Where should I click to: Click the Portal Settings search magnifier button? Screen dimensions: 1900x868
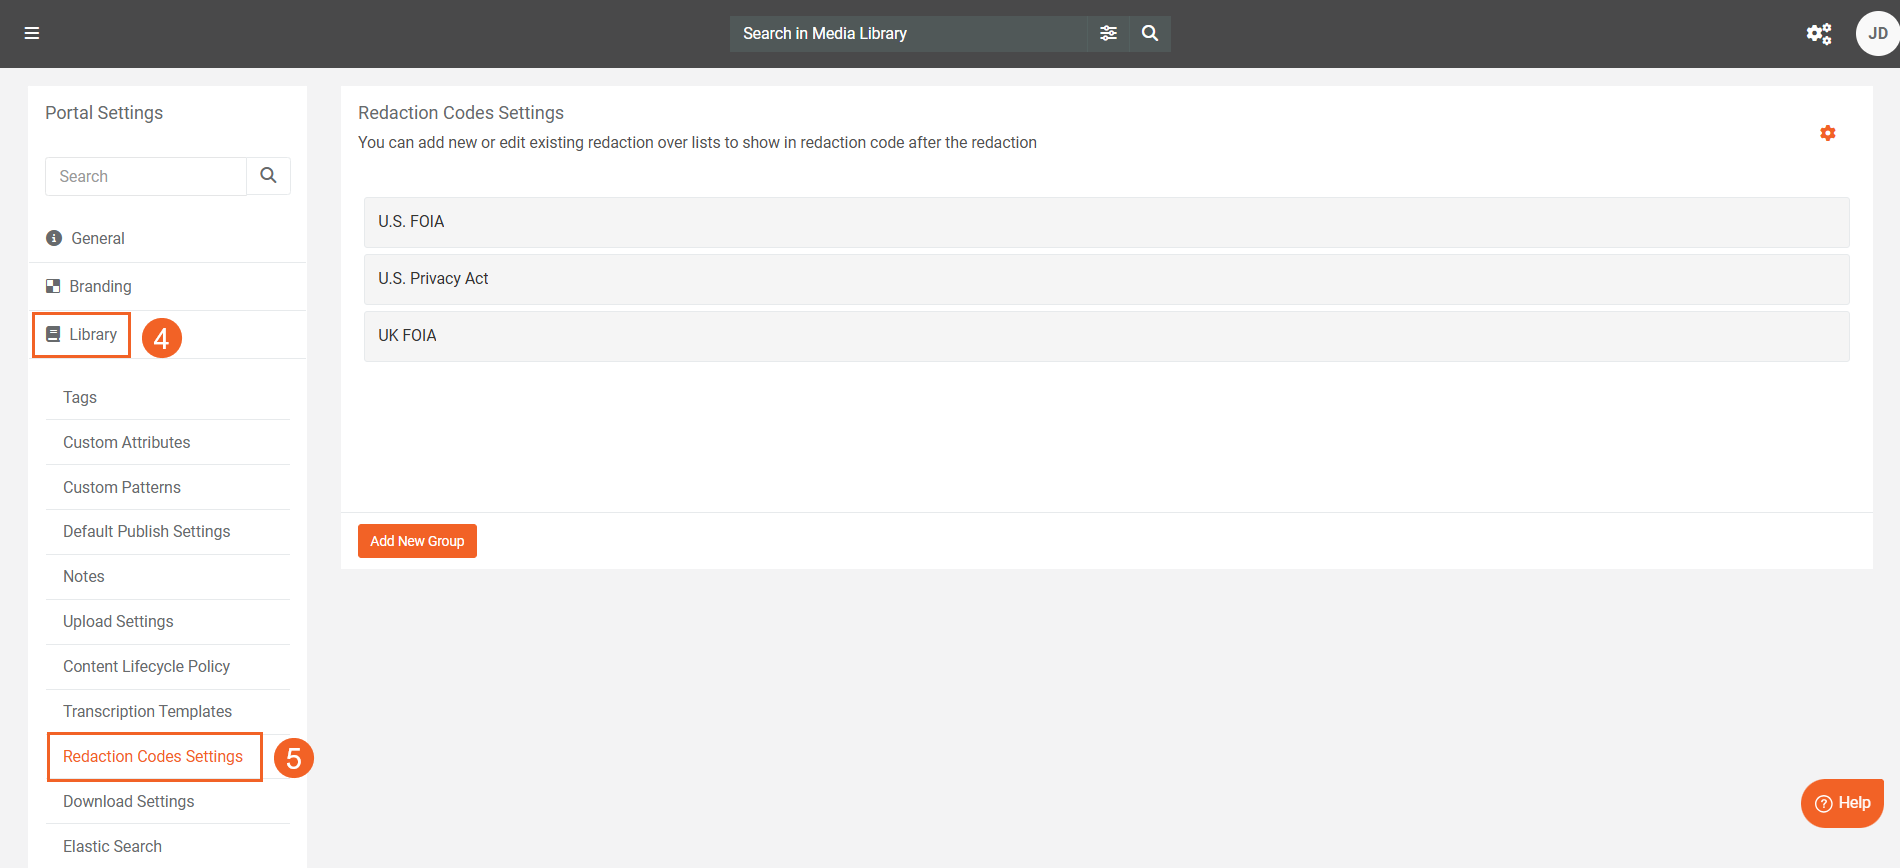pos(268,176)
